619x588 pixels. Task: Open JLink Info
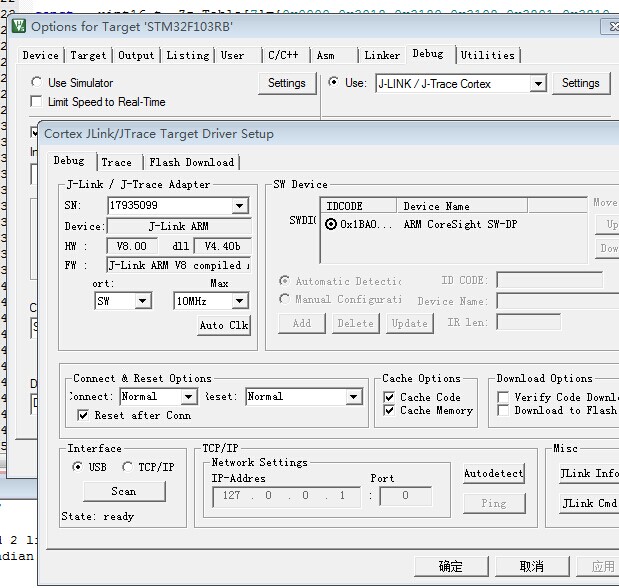tap(589, 473)
